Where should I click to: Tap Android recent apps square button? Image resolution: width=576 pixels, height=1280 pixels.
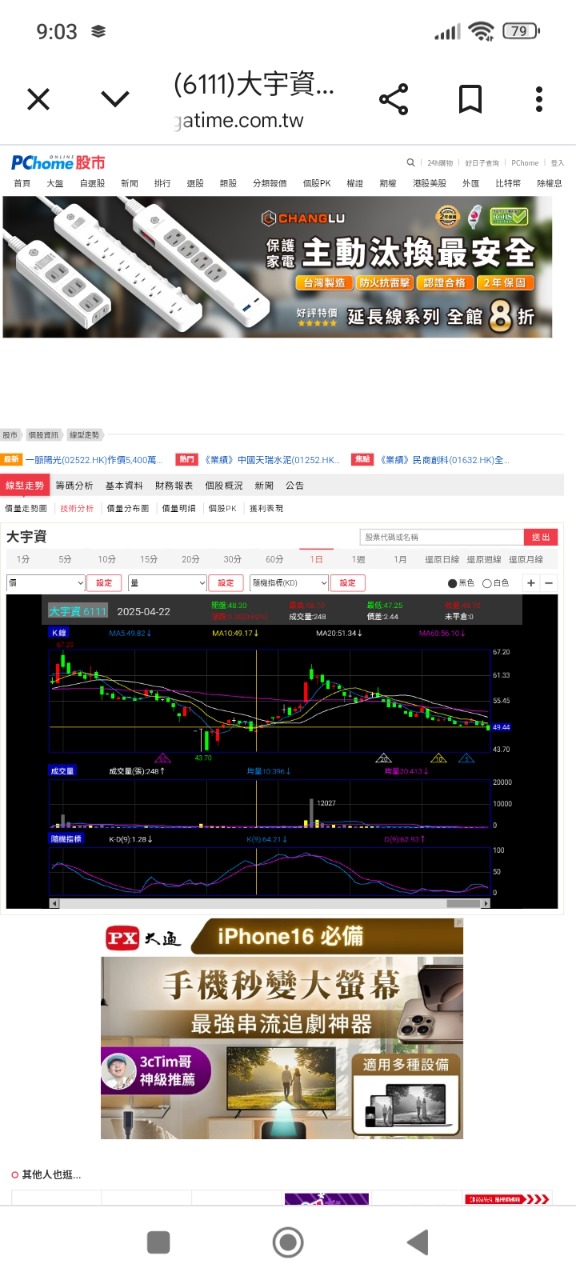(x=158, y=1242)
